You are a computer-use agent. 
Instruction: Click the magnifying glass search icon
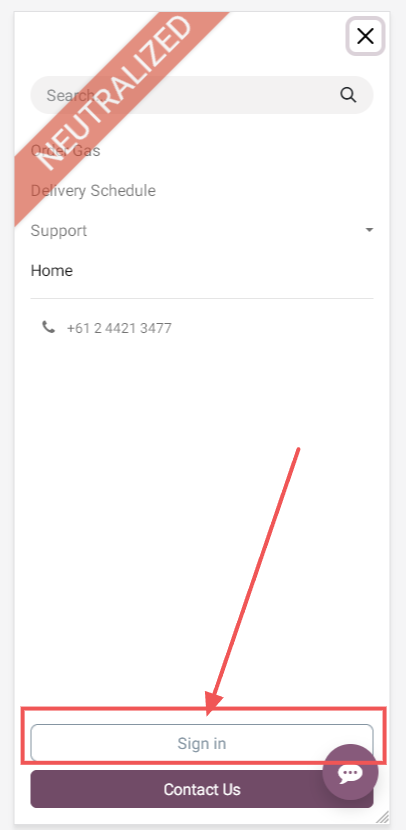point(348,95)
